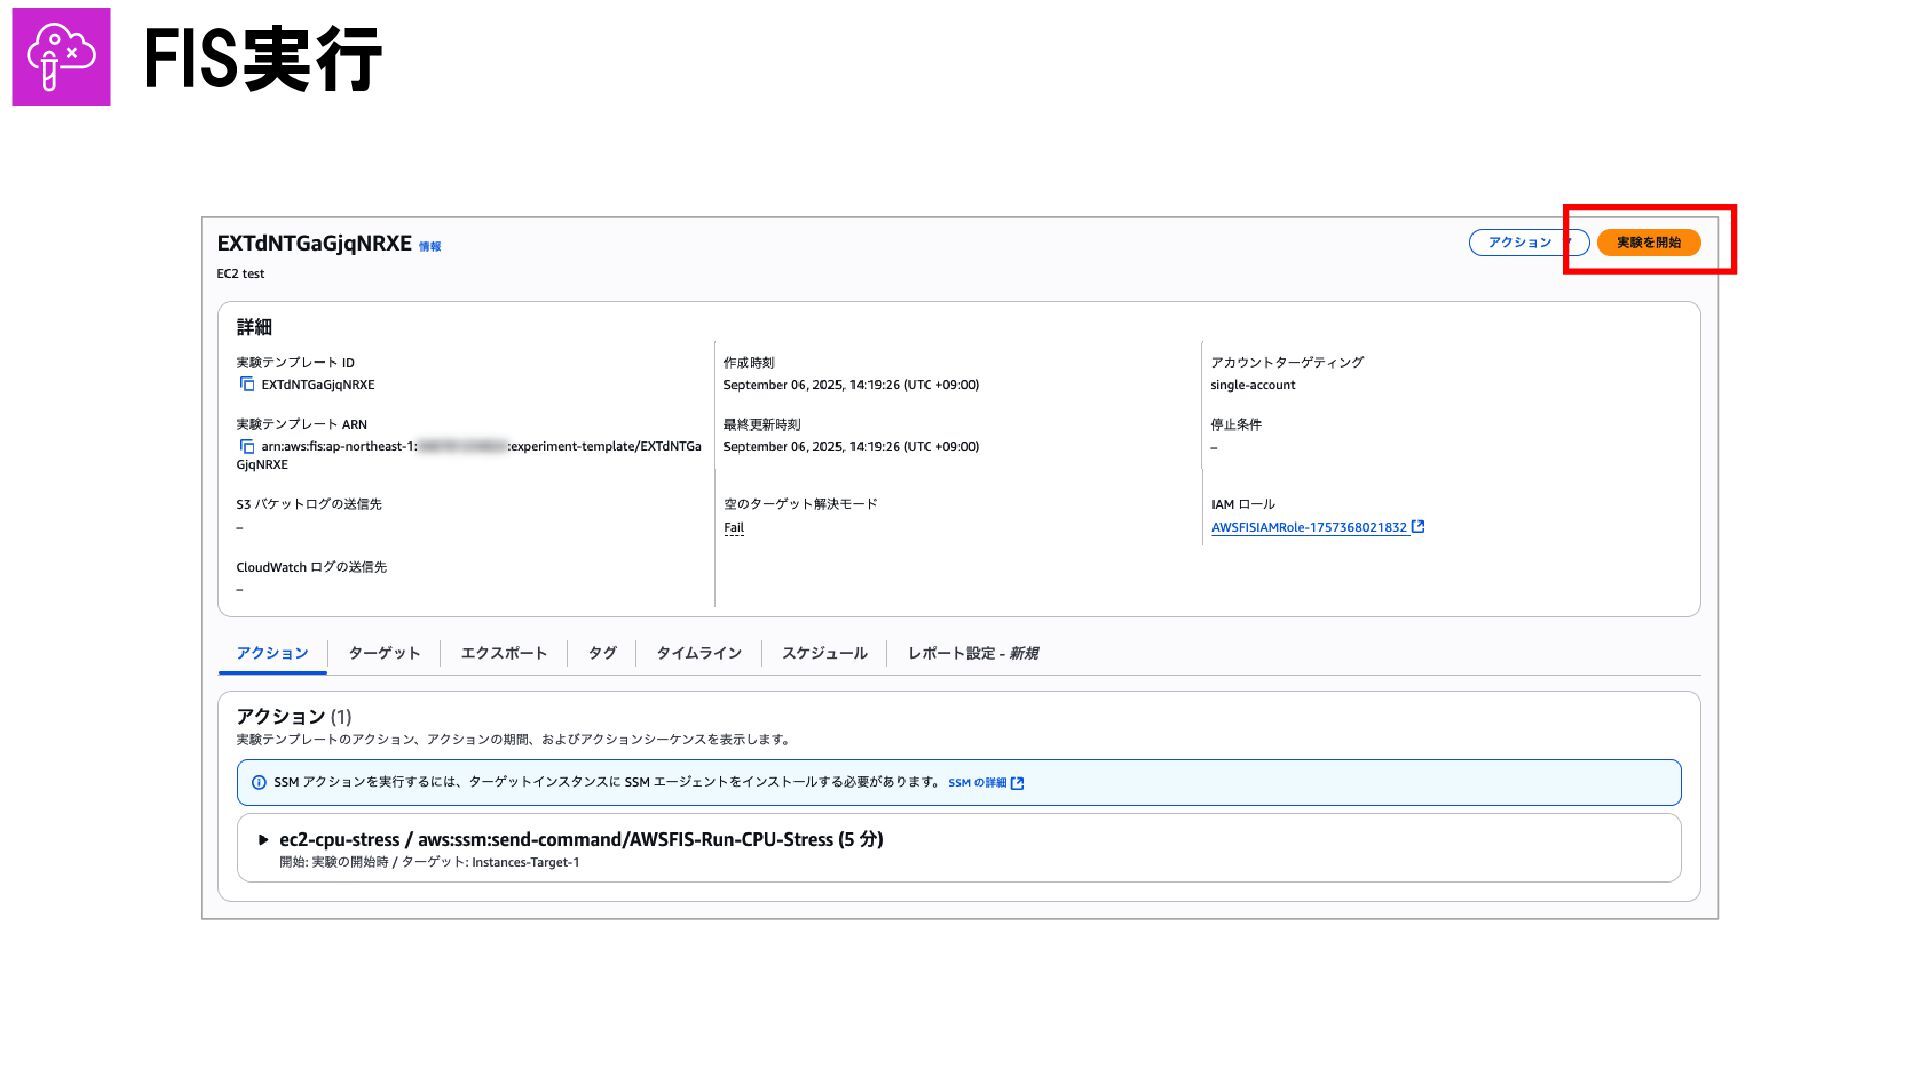Click the ec2-cpu-stress action title text

point(581,840)
